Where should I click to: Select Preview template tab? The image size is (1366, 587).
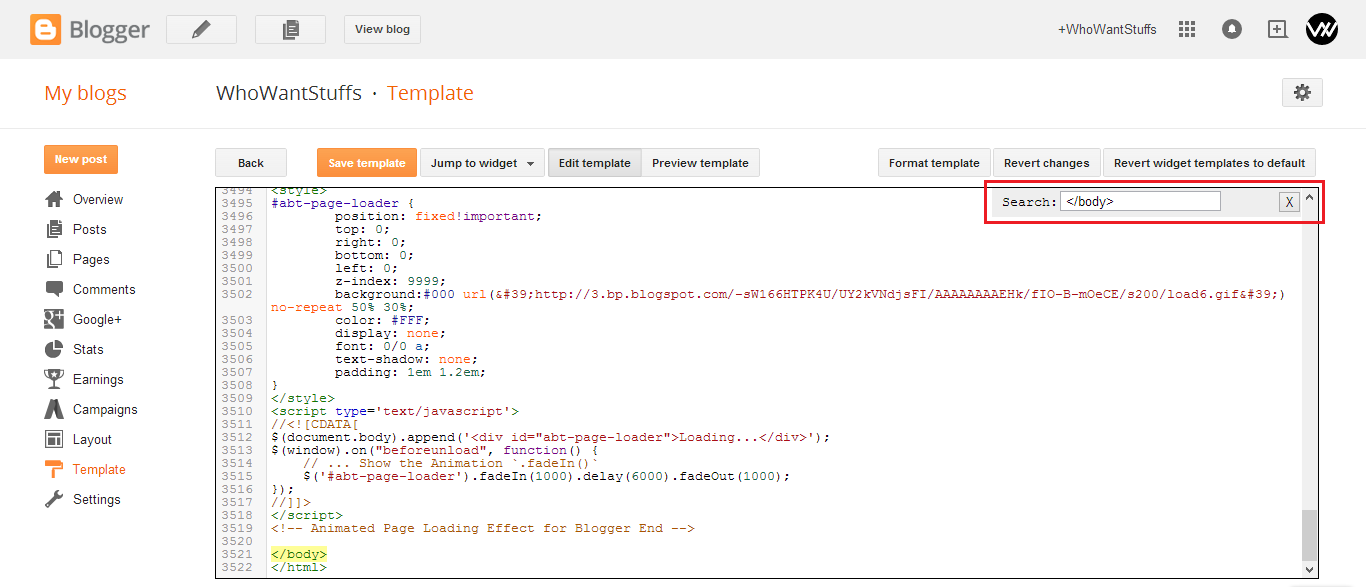coord(700,163)
